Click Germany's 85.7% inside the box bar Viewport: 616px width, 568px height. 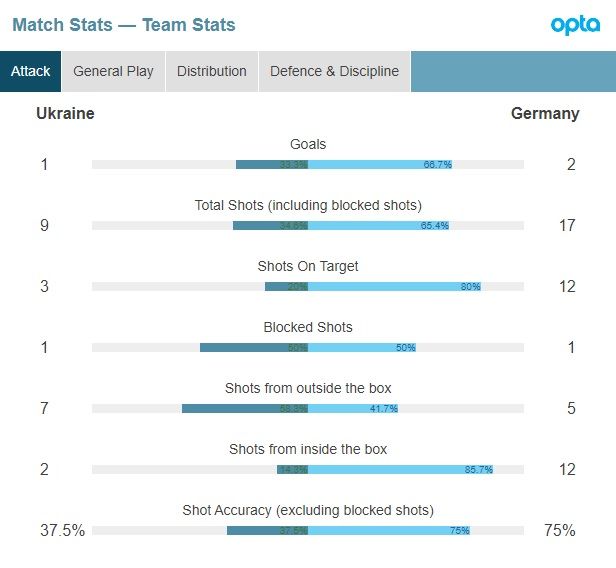pos(400,470)
